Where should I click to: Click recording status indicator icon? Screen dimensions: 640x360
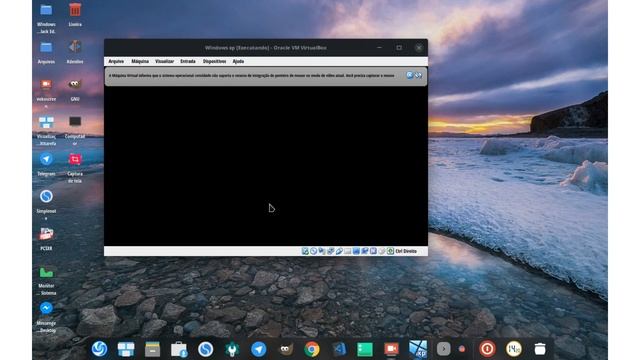(364, 251)
